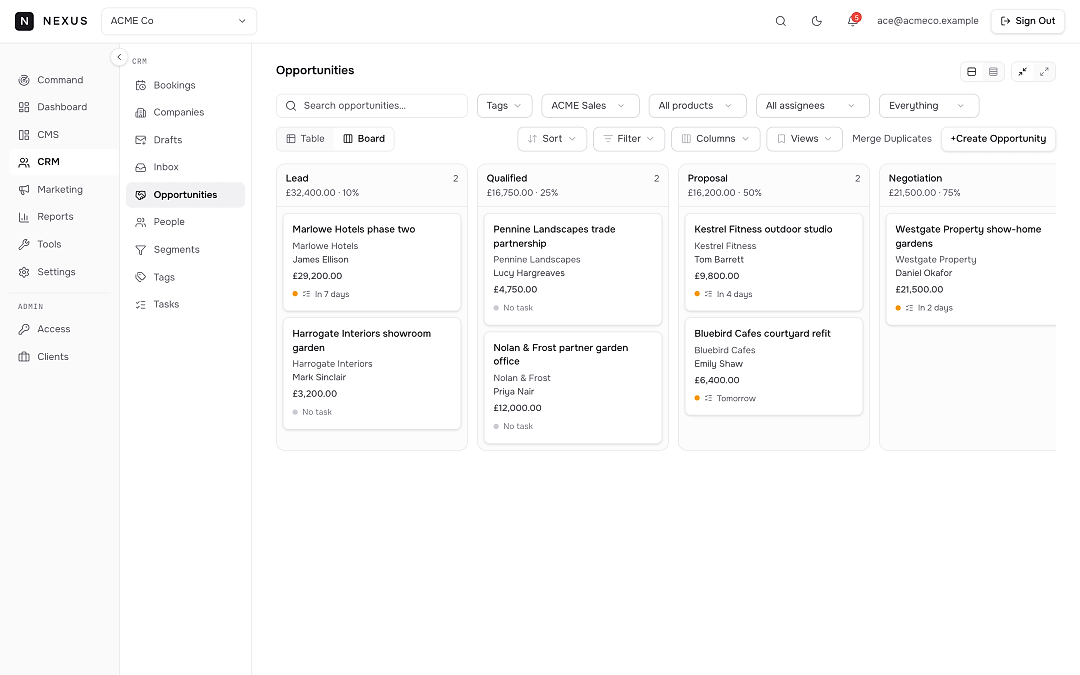Open Dashboard in main navigation

60,107
